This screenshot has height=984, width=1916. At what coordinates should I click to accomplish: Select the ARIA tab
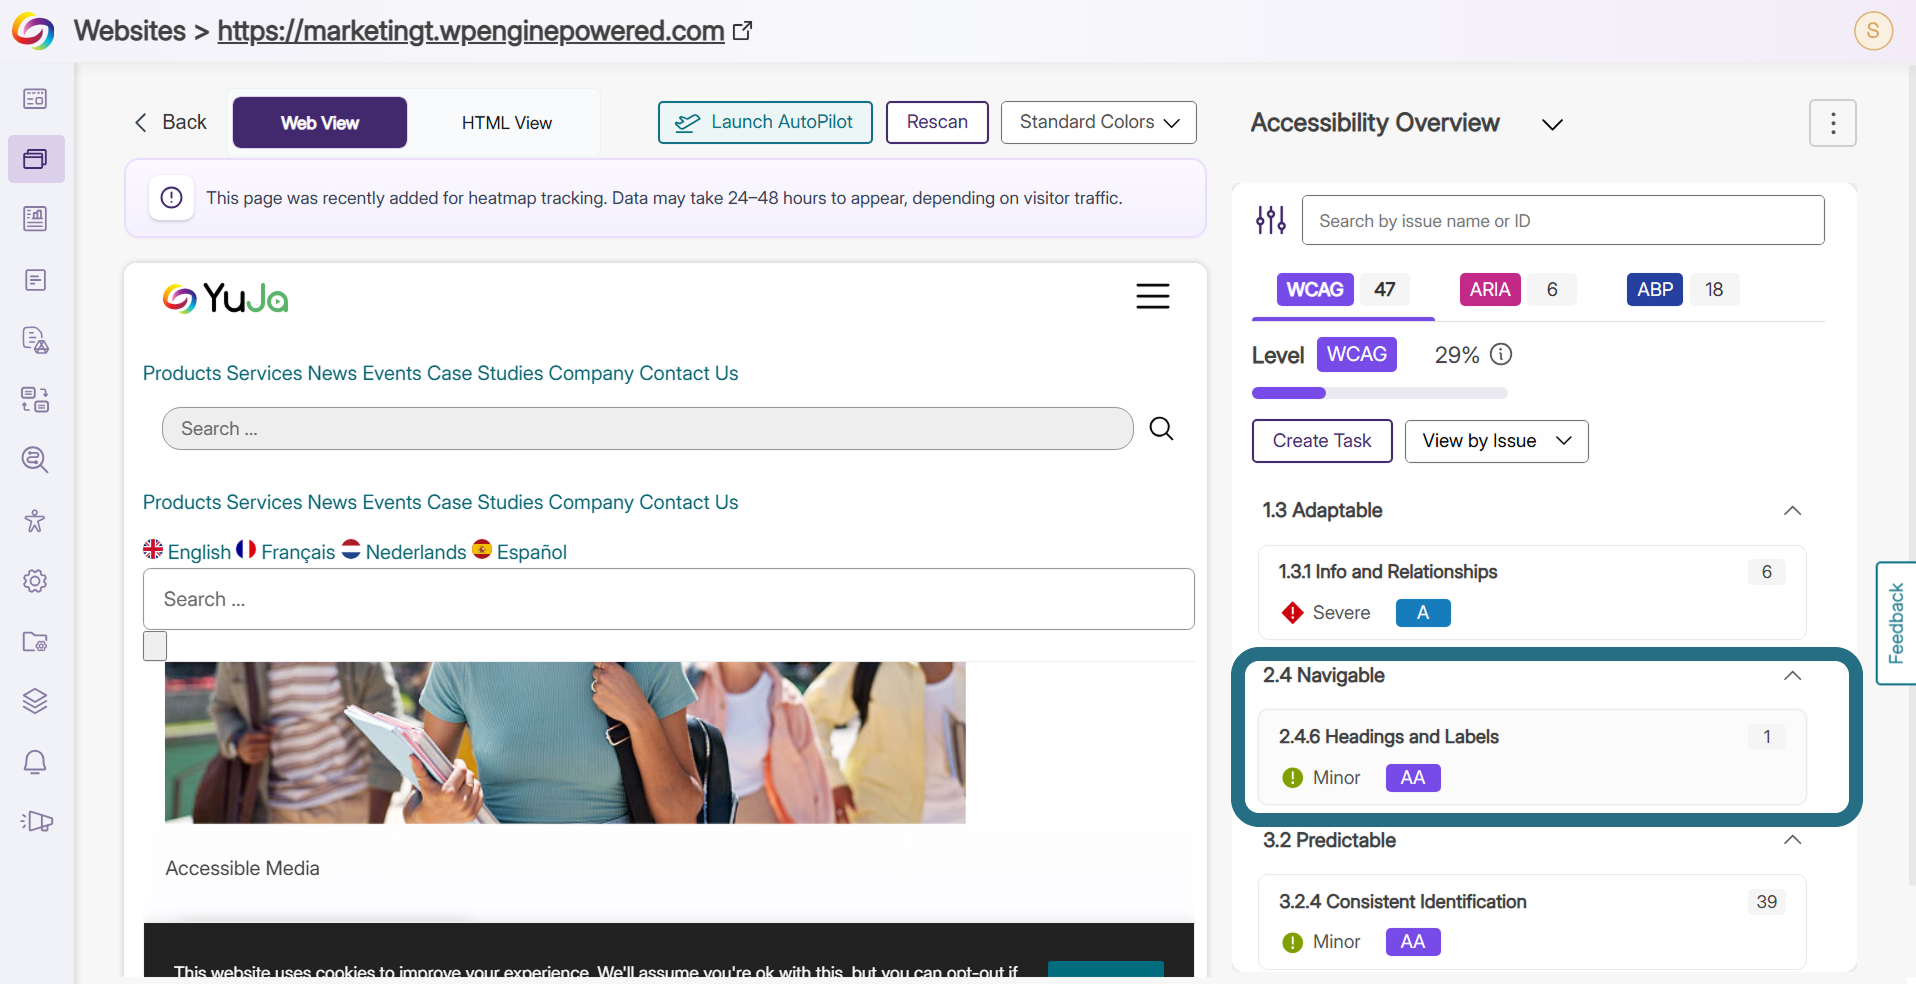(1518, 290)
